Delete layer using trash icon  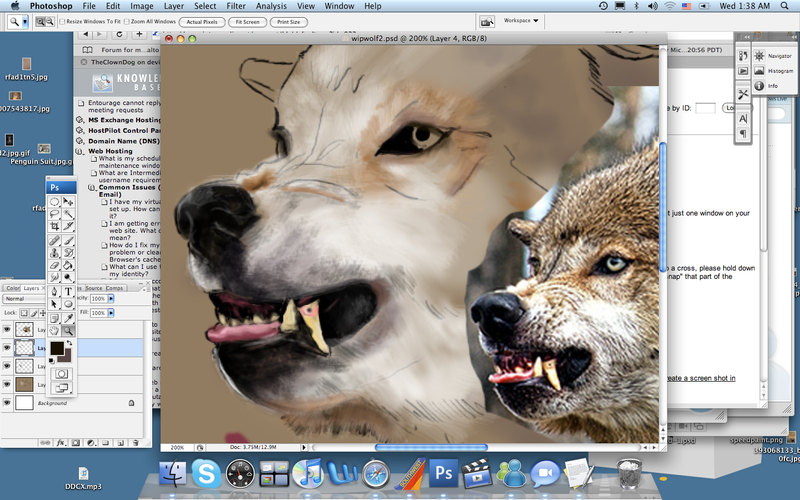pos(135,443)
